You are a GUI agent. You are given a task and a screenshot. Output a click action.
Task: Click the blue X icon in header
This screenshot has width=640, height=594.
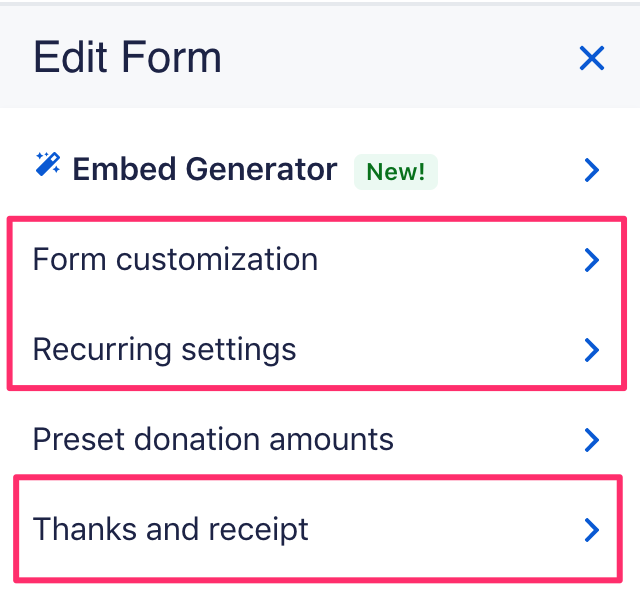pos(591,58)
